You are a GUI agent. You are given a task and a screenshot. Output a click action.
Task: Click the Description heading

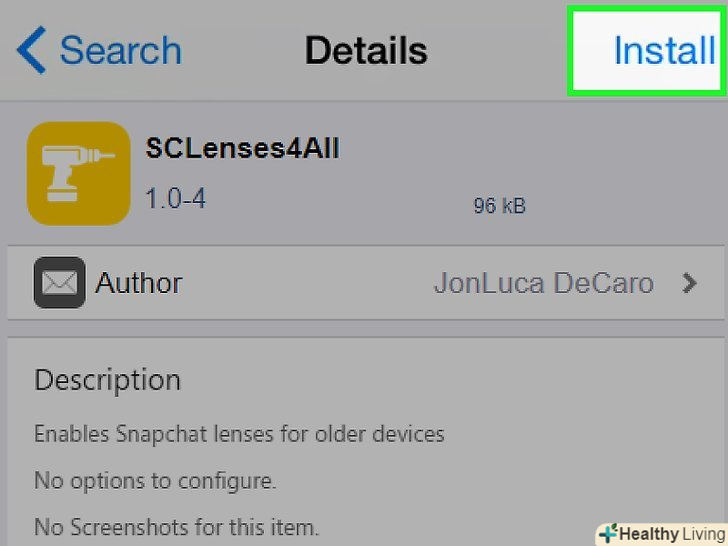pos(107,380)
